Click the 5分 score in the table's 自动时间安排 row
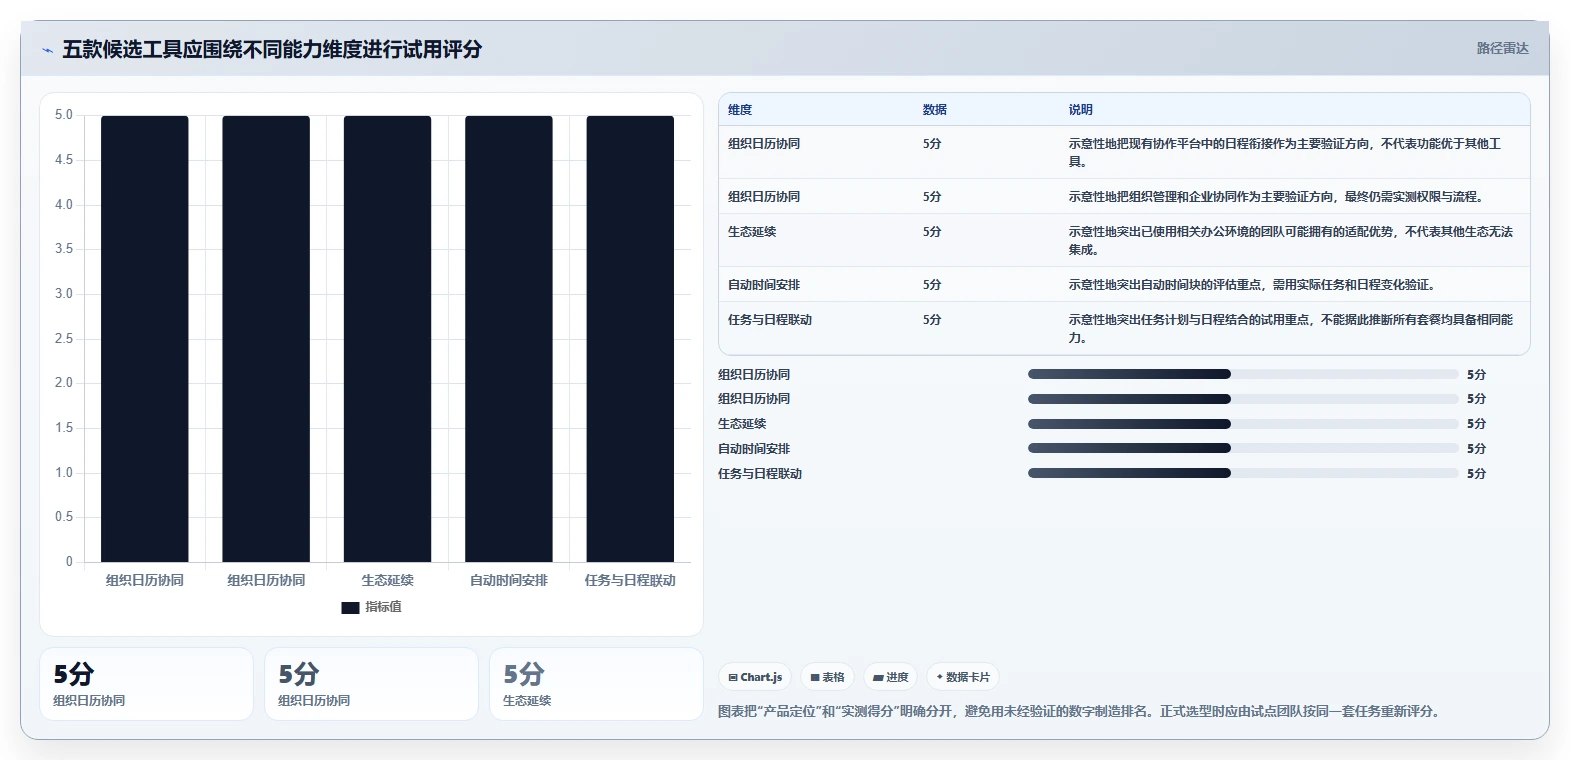Screen dimensions: 1570x760 point(932,285)
